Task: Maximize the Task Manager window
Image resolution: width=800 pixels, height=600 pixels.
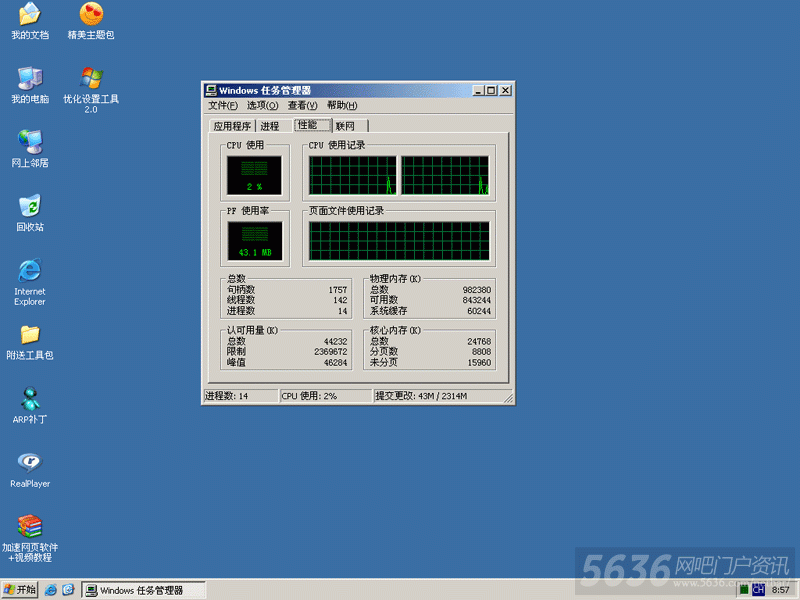Action: pos(491,91)
